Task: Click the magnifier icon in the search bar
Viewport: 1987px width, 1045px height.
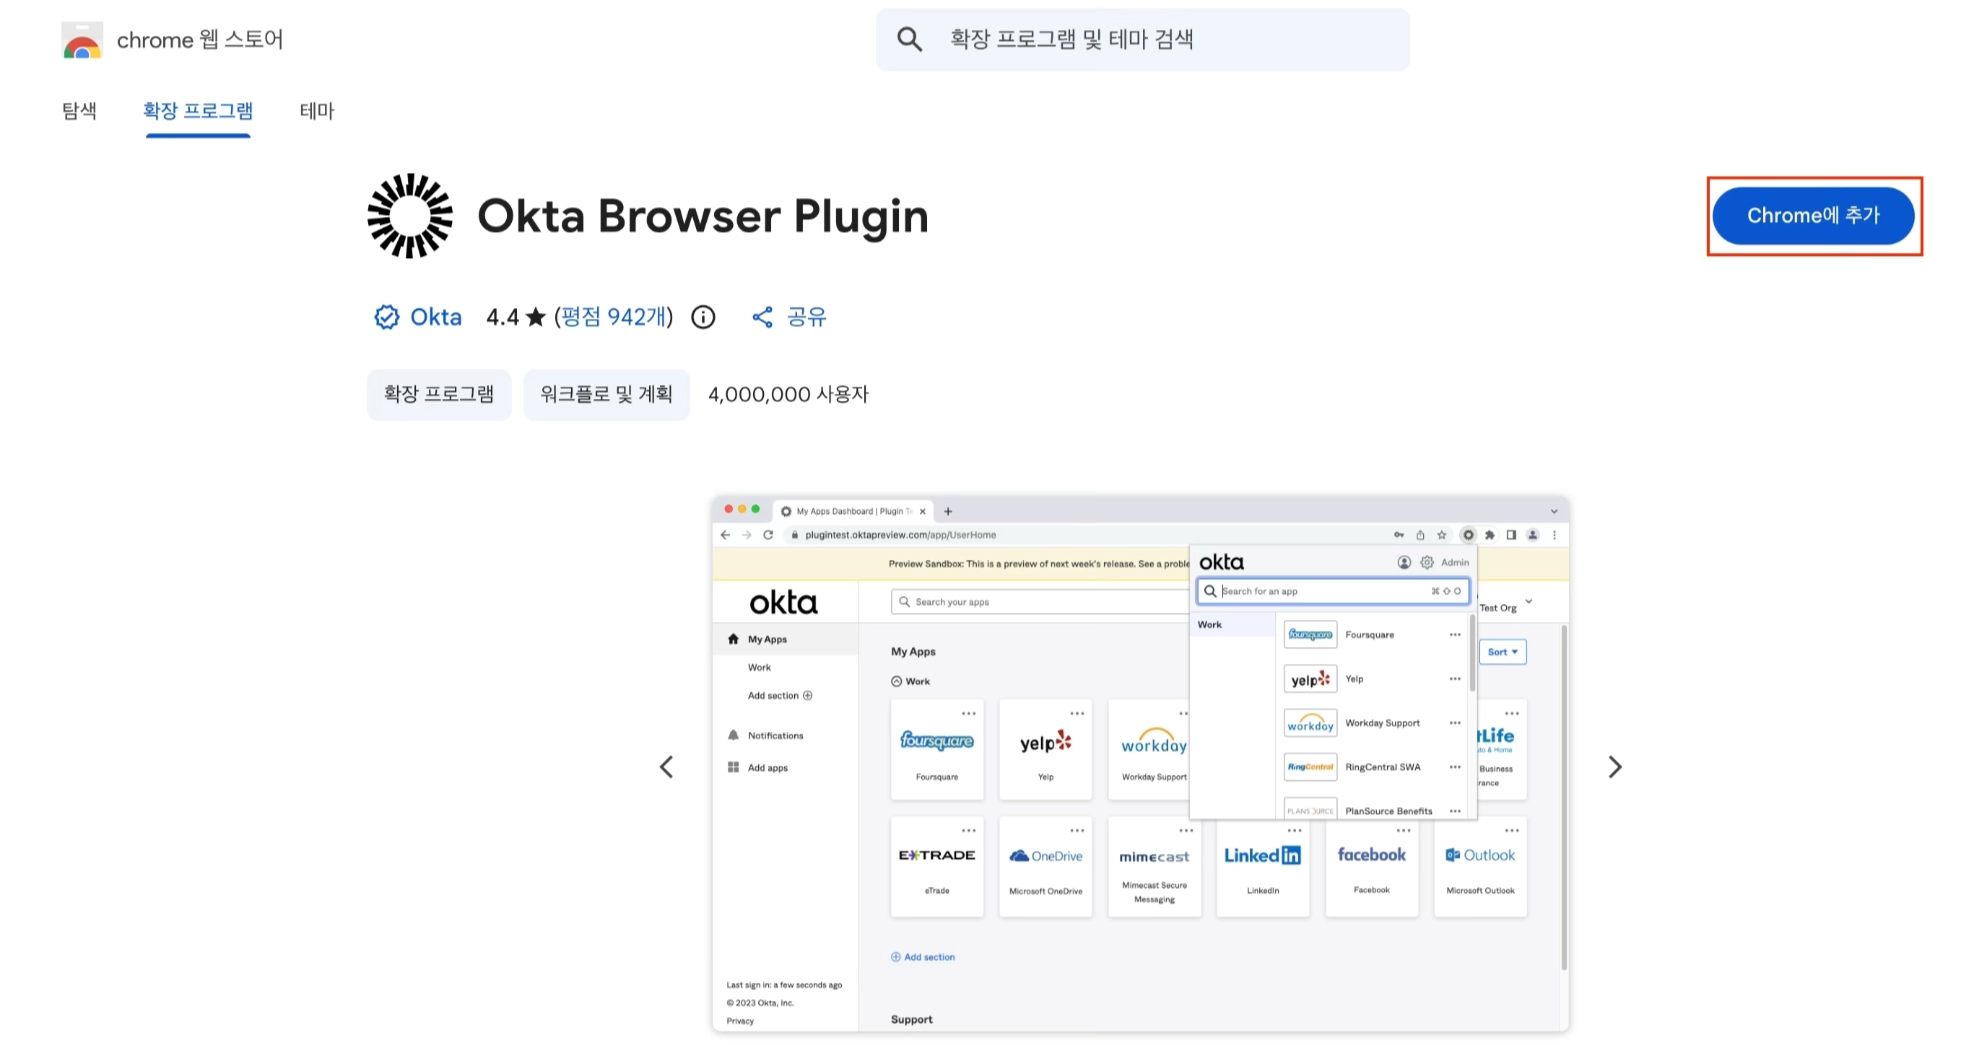Action: [x=909, y=39]
